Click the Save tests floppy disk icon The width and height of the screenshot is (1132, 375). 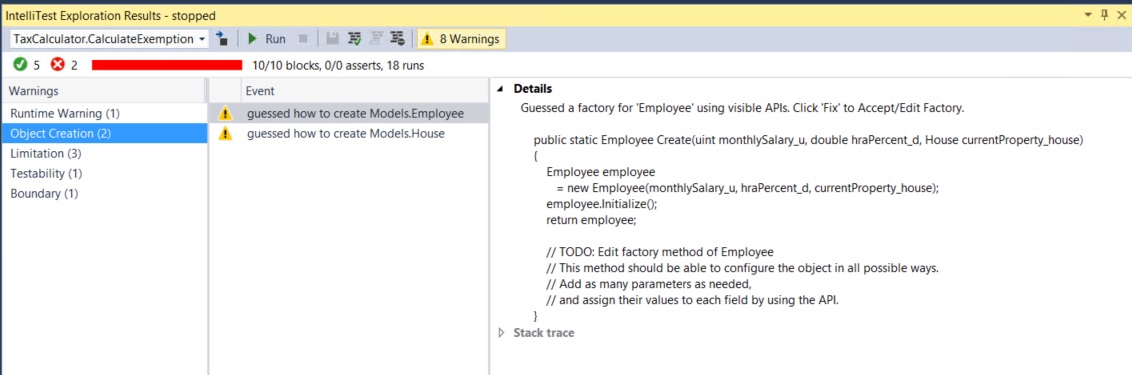click(332, 39)
